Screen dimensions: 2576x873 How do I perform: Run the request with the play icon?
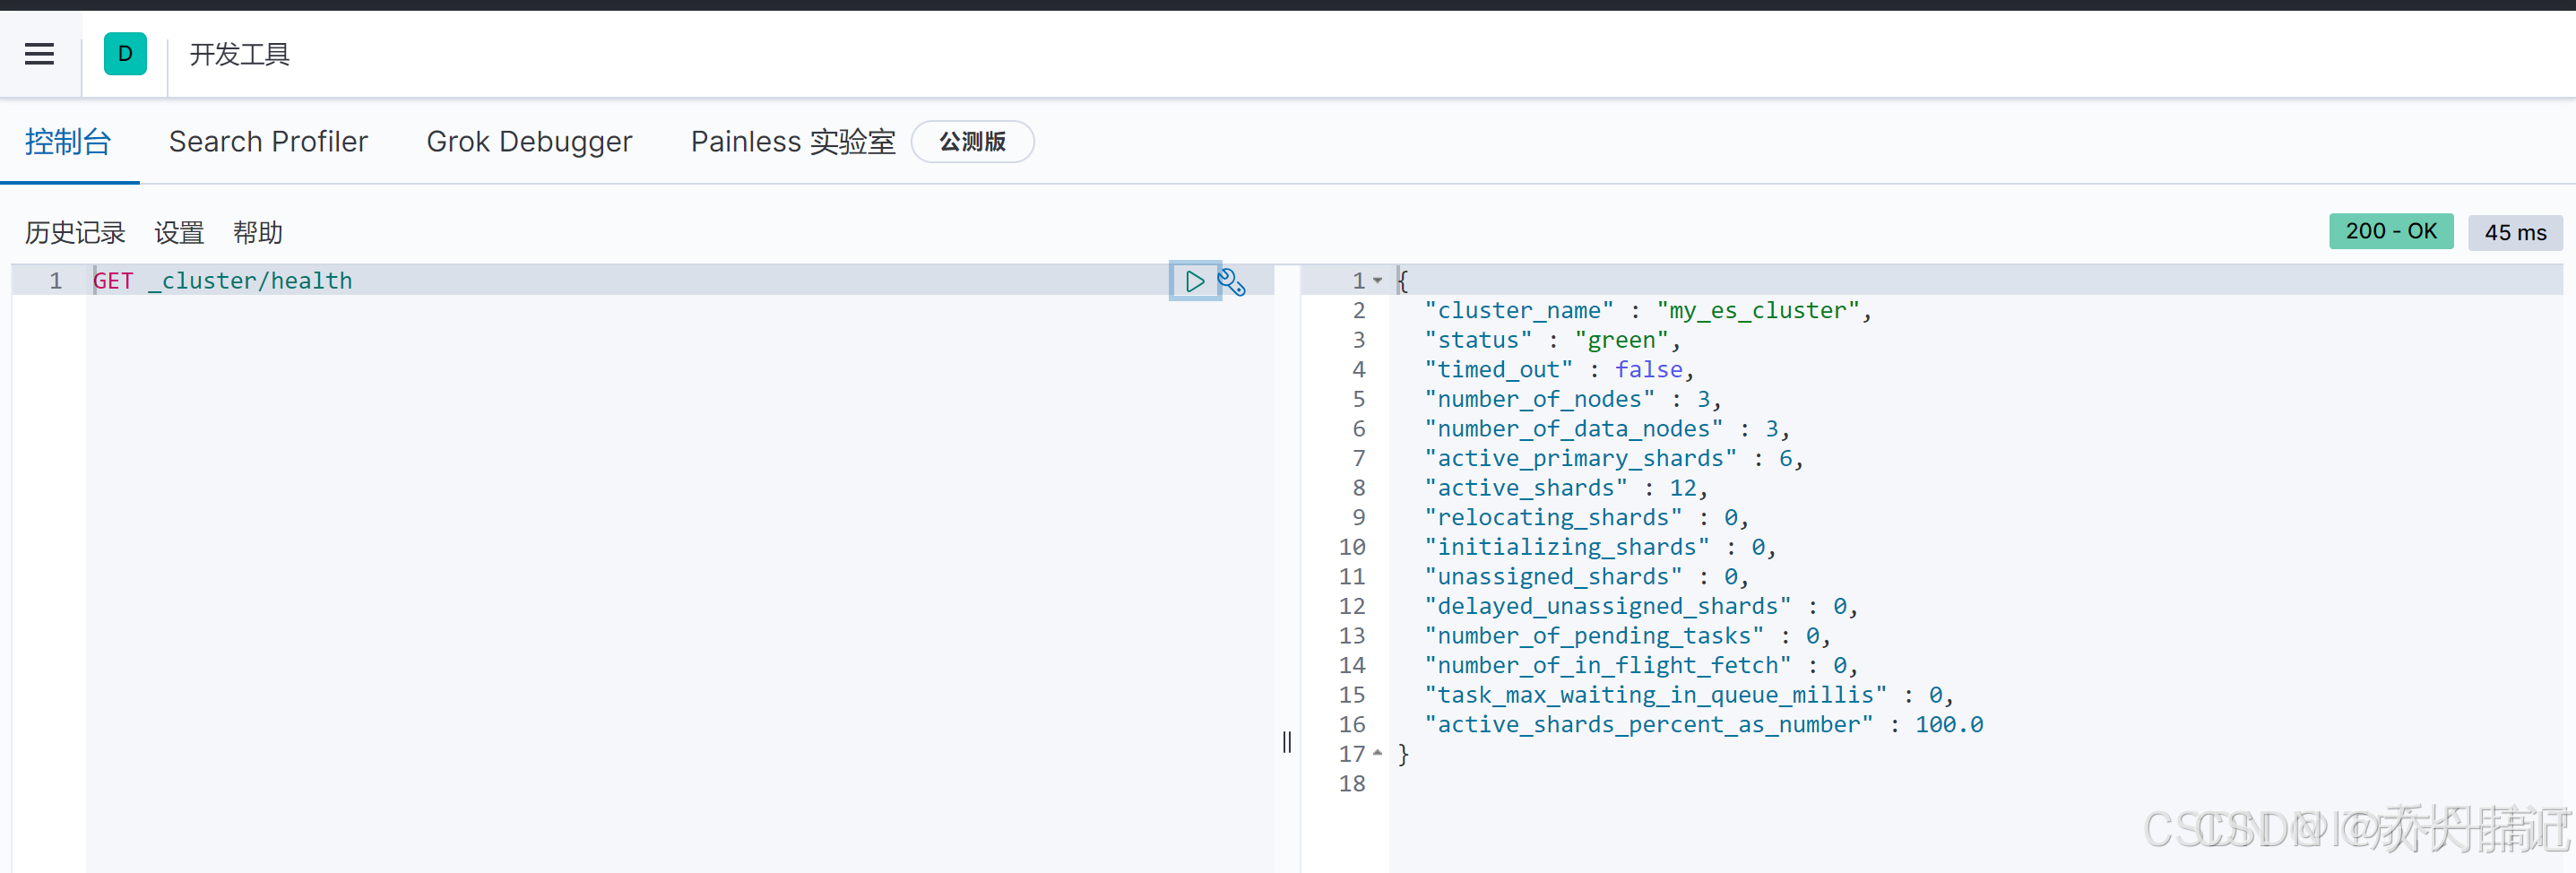click(1194, 281)
